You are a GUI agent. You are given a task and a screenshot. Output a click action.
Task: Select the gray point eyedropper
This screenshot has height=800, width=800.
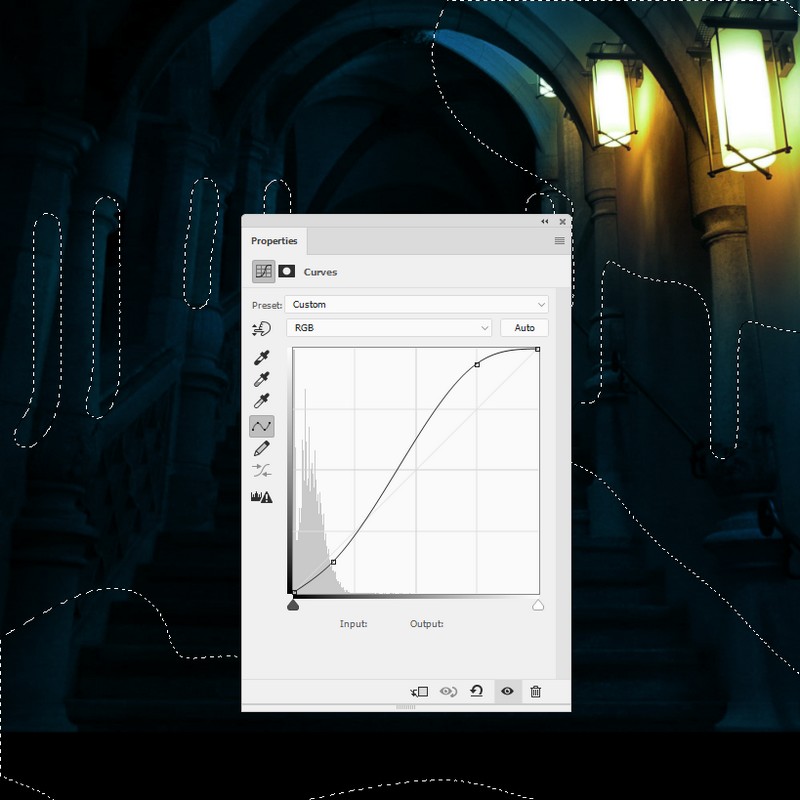click(262, 380)
